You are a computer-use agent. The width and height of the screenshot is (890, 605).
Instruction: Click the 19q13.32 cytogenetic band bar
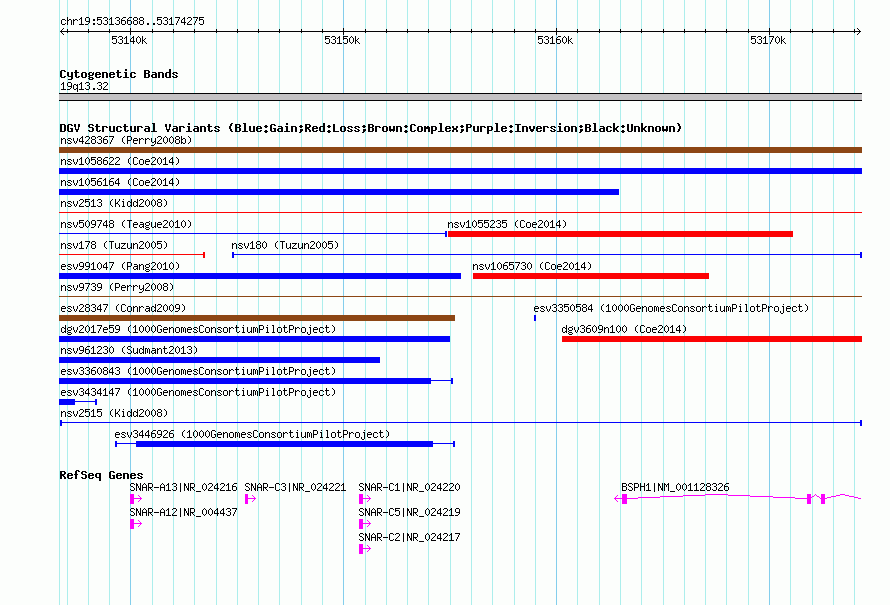(460, 97)
